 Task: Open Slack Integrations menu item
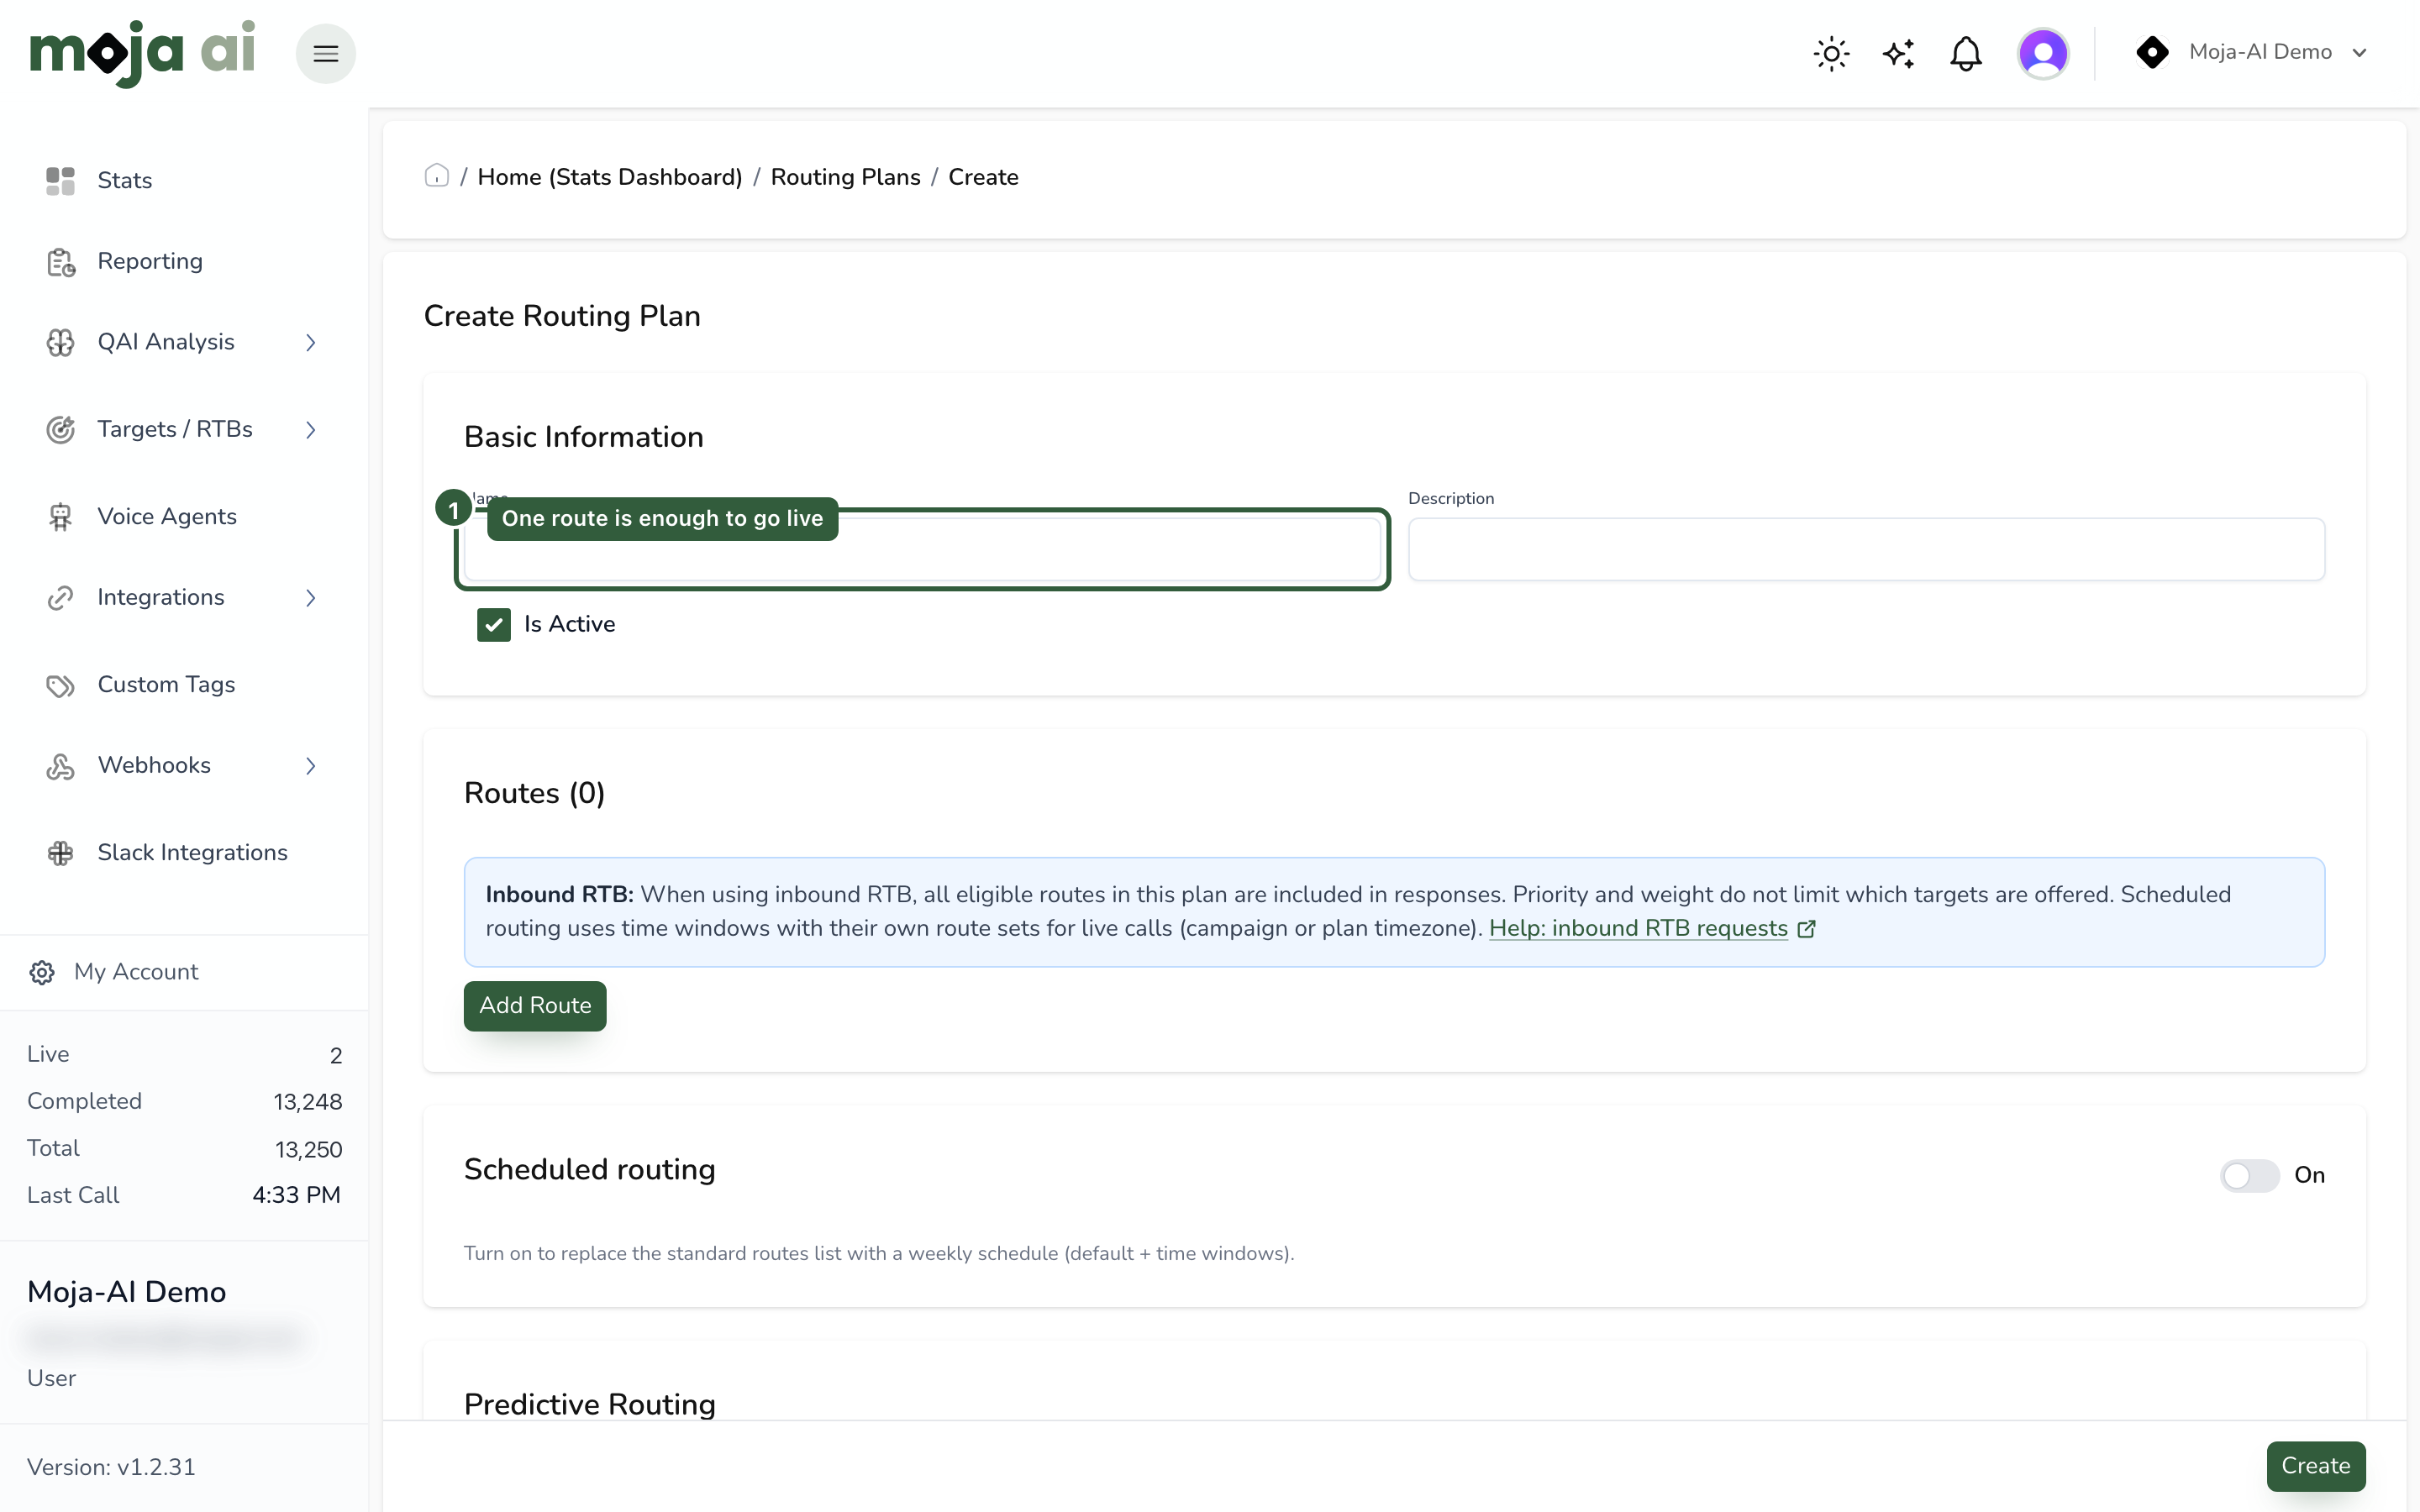click(x=192, y=853)
